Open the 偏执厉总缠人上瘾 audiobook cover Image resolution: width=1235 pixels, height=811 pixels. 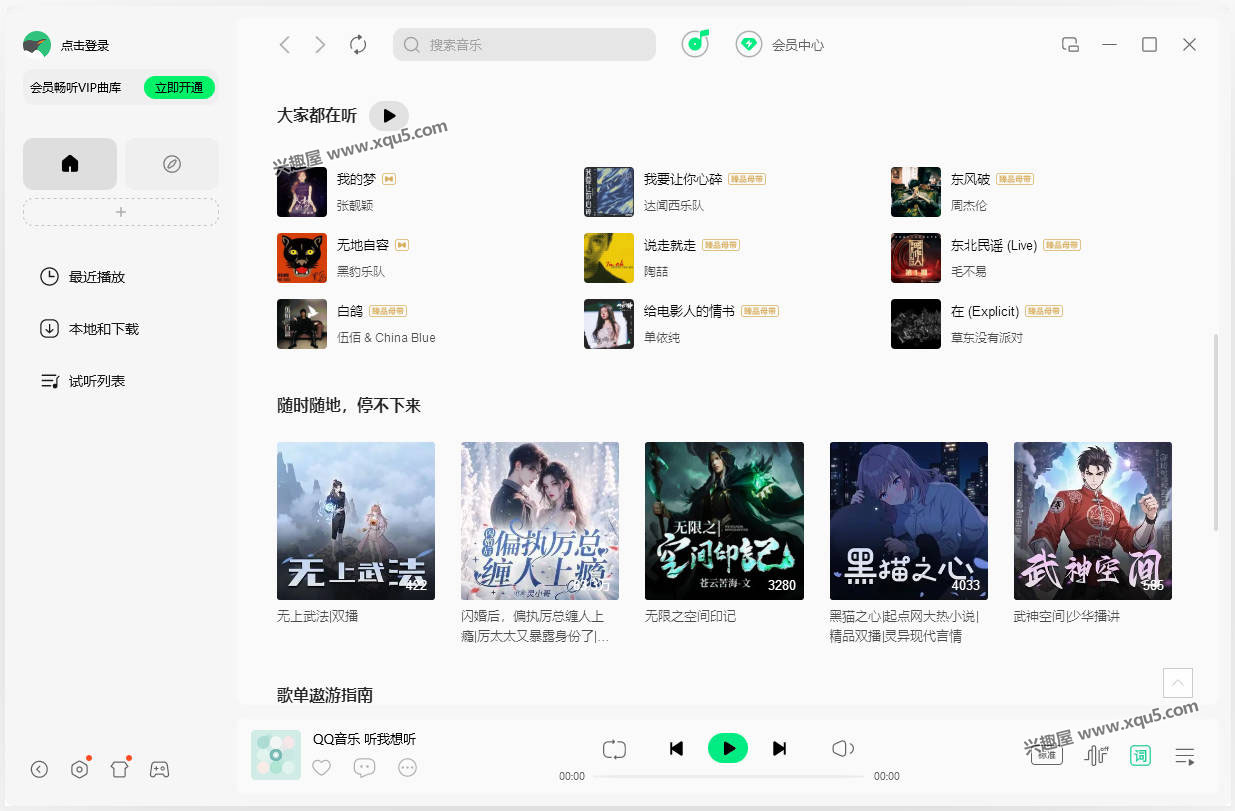tap(540, 521)
